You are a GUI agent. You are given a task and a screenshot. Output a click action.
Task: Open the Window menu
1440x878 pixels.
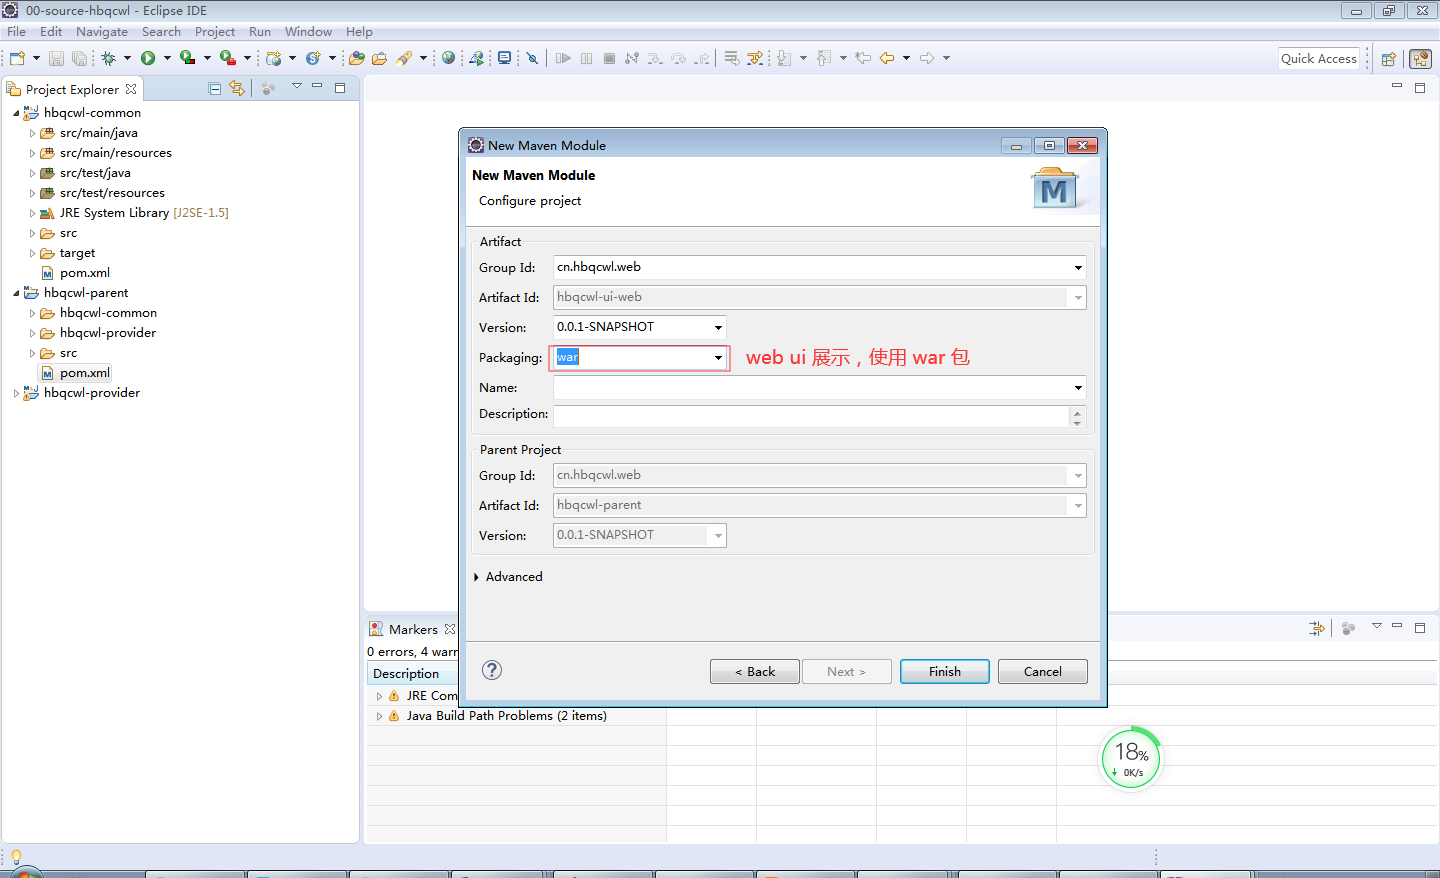[308, 31]
